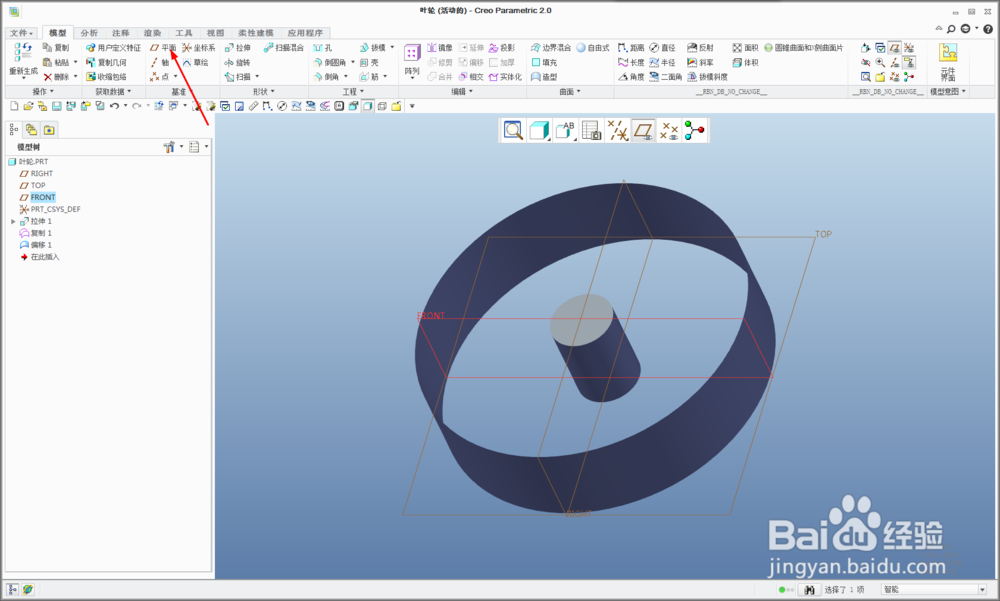Toggle datum point display in view toolbar
The height and width of the screenshot is (601, 1000).
click(669, 131)
